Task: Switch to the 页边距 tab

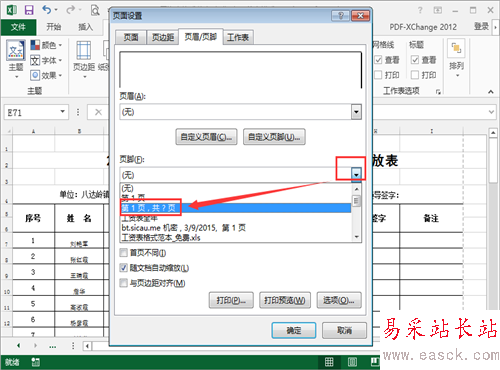Action: click(x=163, y=37)
